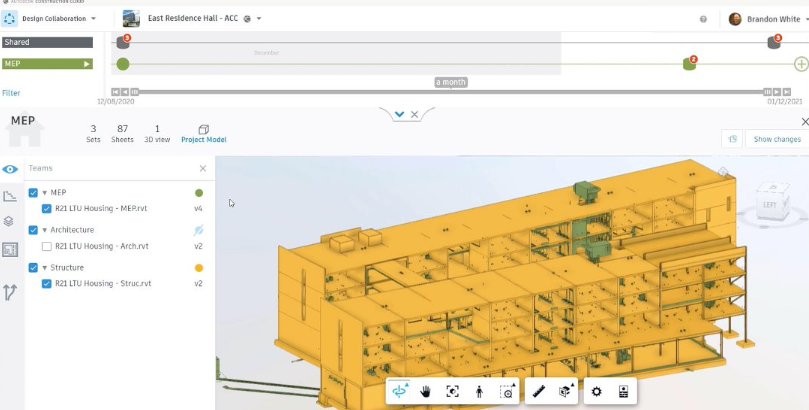
Task: Select the green MEP package with badge 2
Action: [x=689, y=63]
